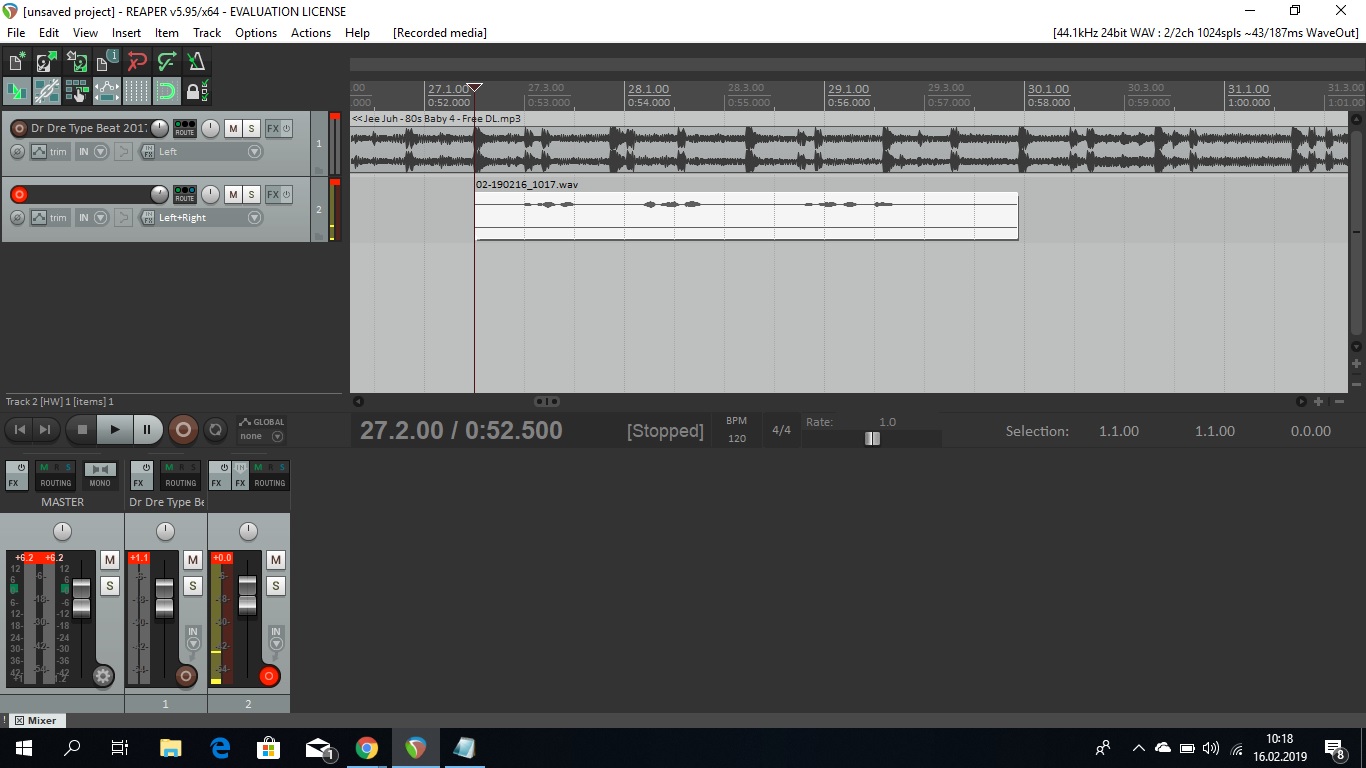This screenshot has height=768, width=1366.
Task: Click the red Undo arrow icon
Action: pyautogui.click(x=137, y=62)
